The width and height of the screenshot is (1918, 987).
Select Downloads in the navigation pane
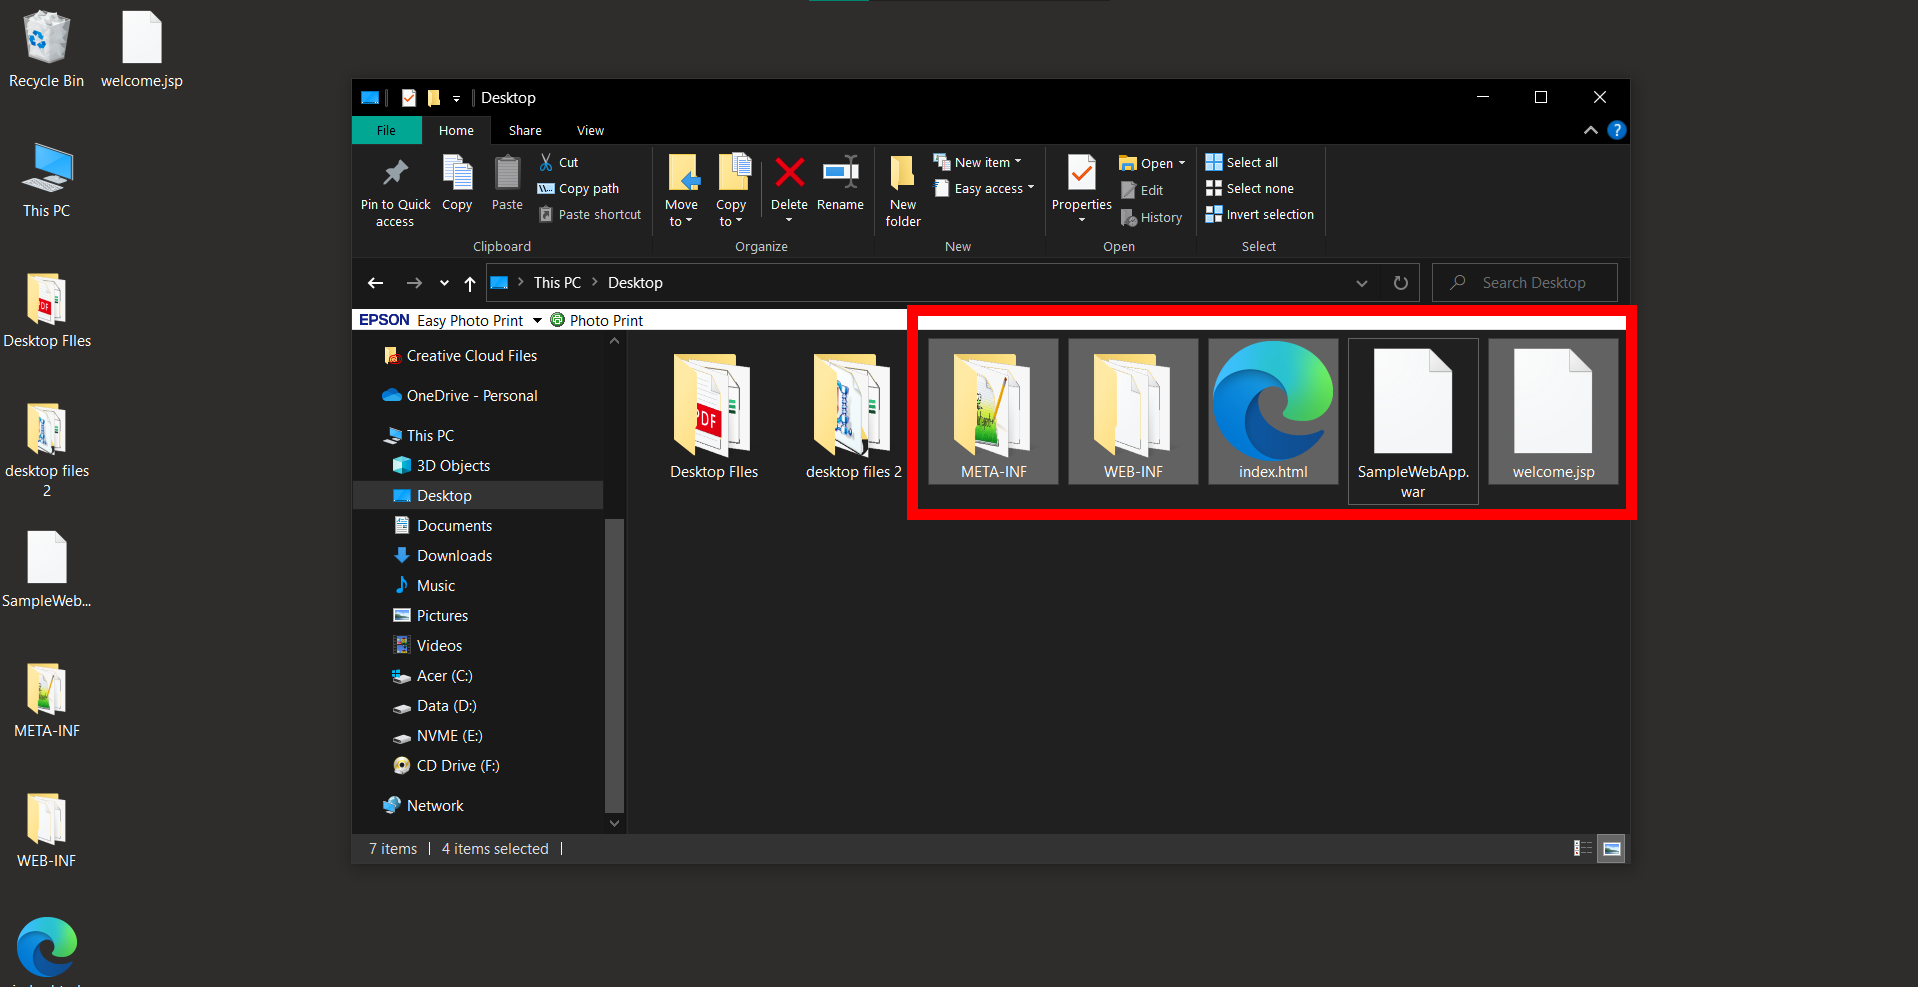(x=453, y=555)
